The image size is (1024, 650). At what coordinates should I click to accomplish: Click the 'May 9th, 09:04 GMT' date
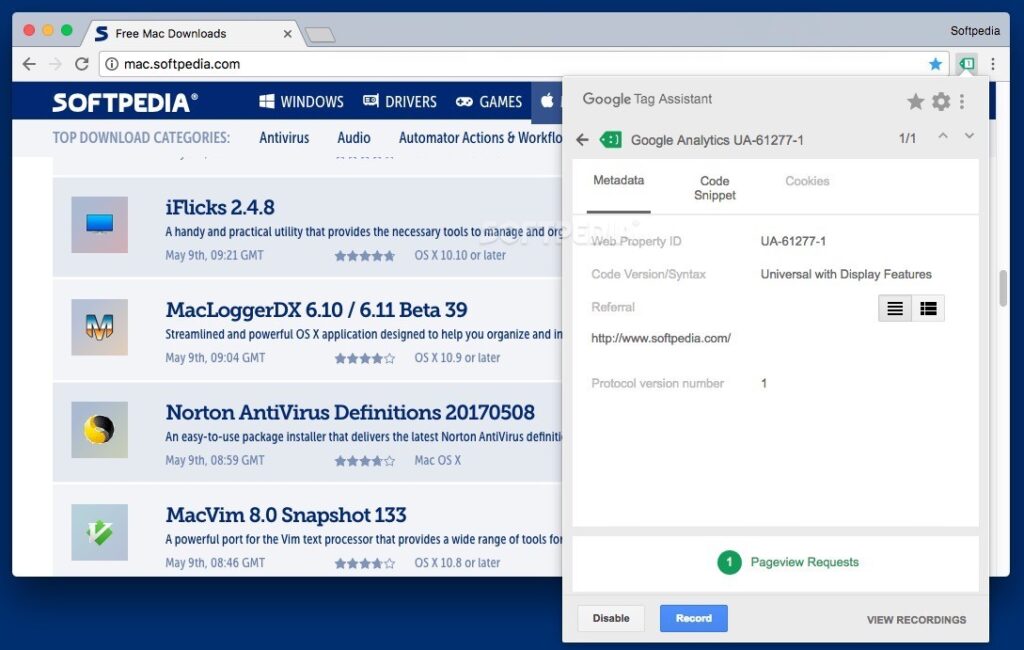tap(215, 358)
